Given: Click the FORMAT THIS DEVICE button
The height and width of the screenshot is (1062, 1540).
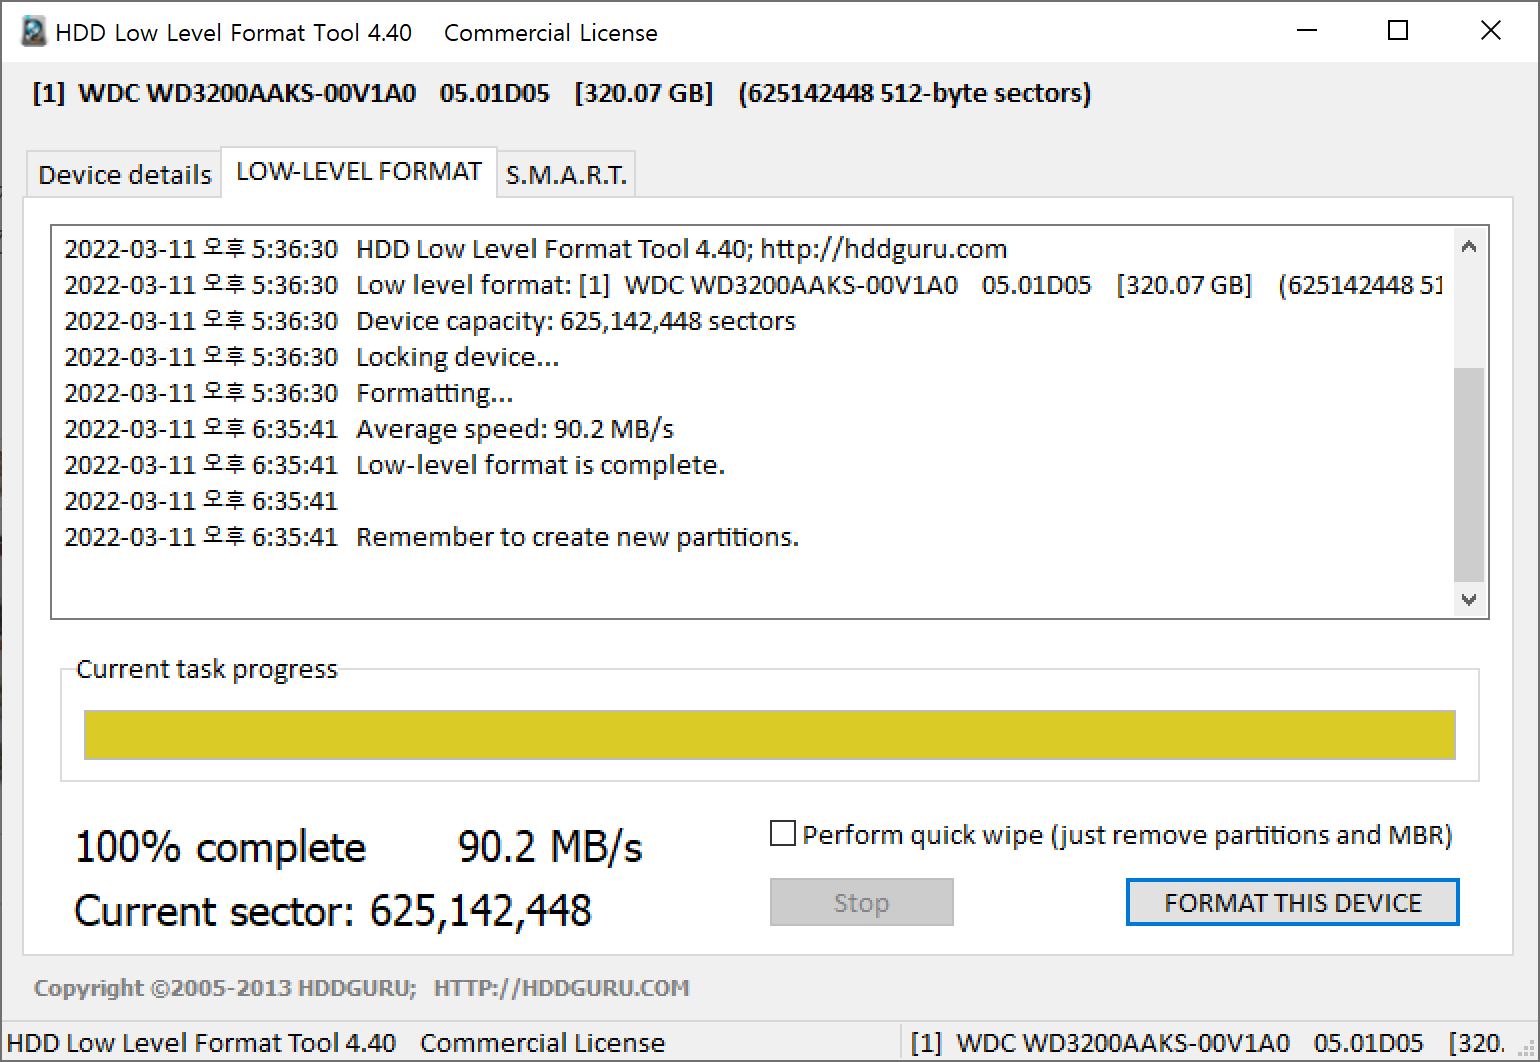Looking at the screenshot, I should pyautogui.click(x=1292, y=903).
